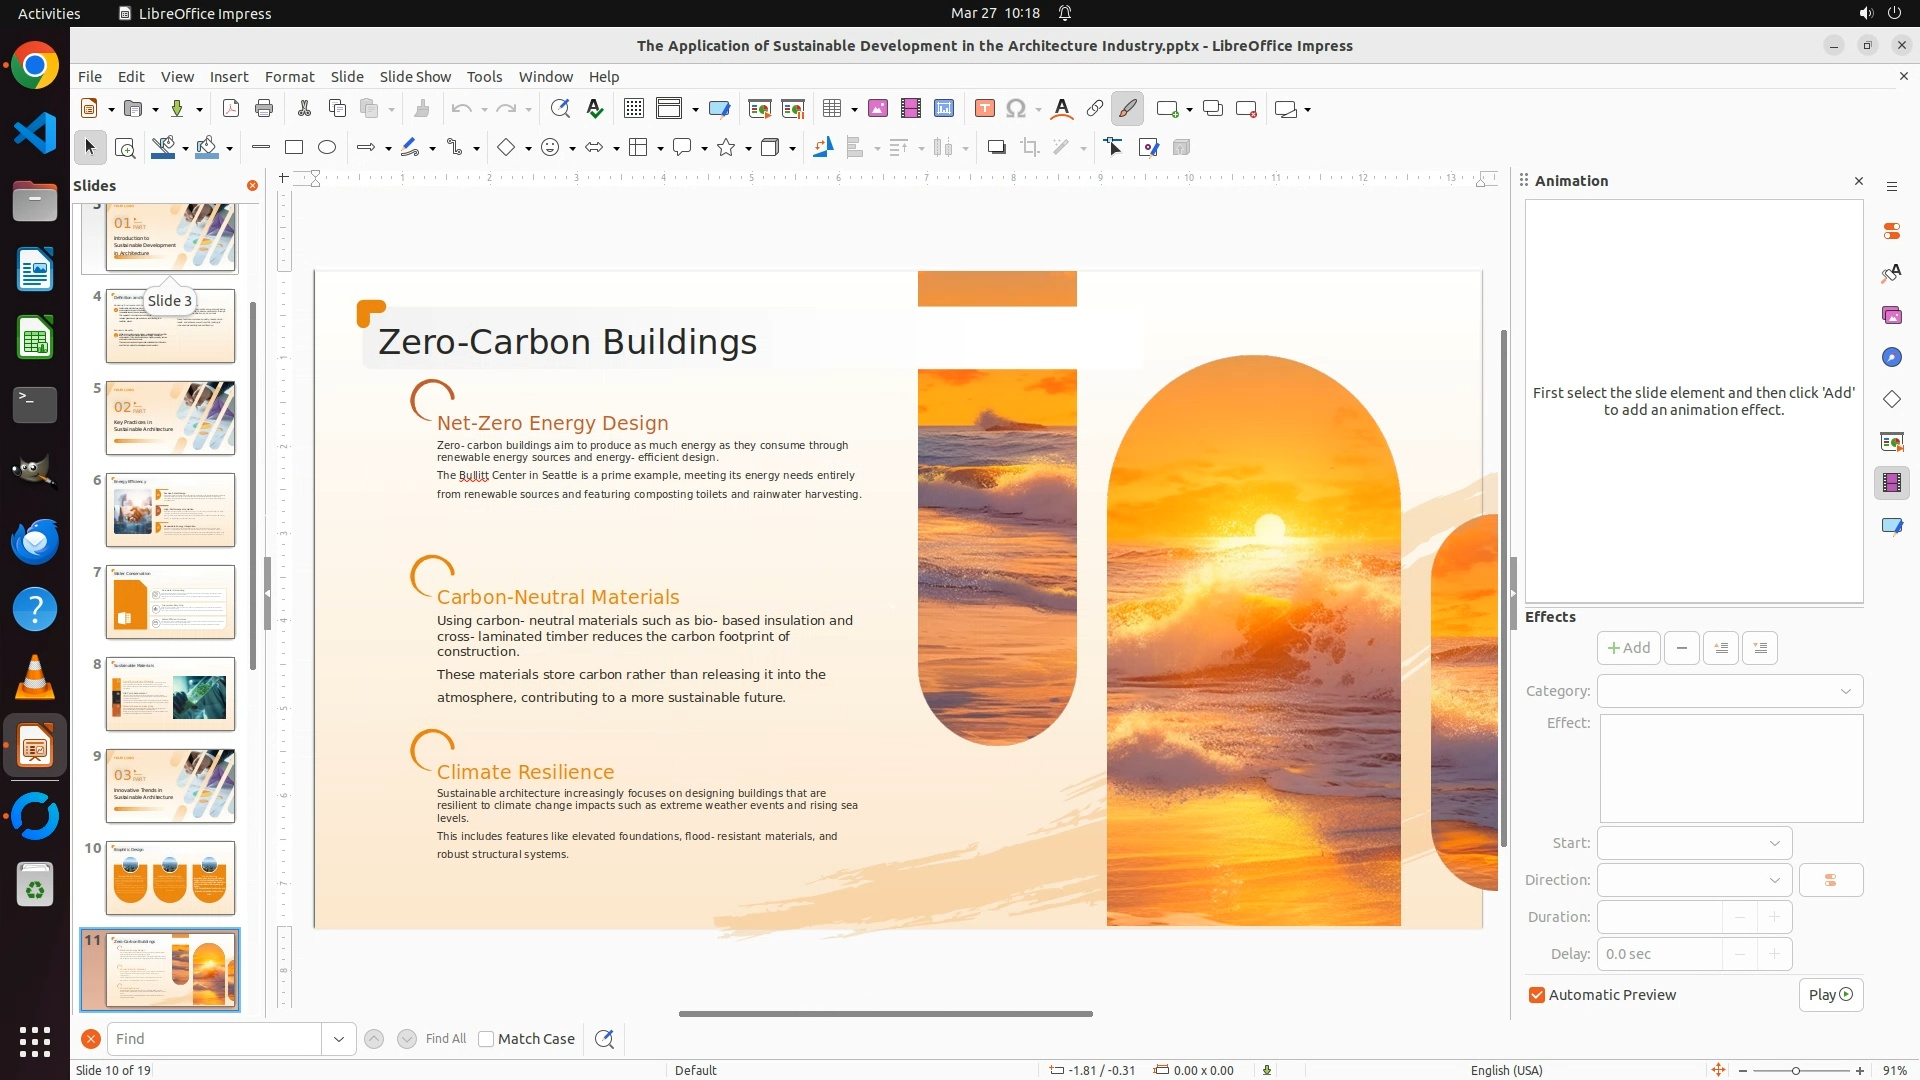Insert a text box using toolbar icon

pyautogui.click(x=984, y=109)
